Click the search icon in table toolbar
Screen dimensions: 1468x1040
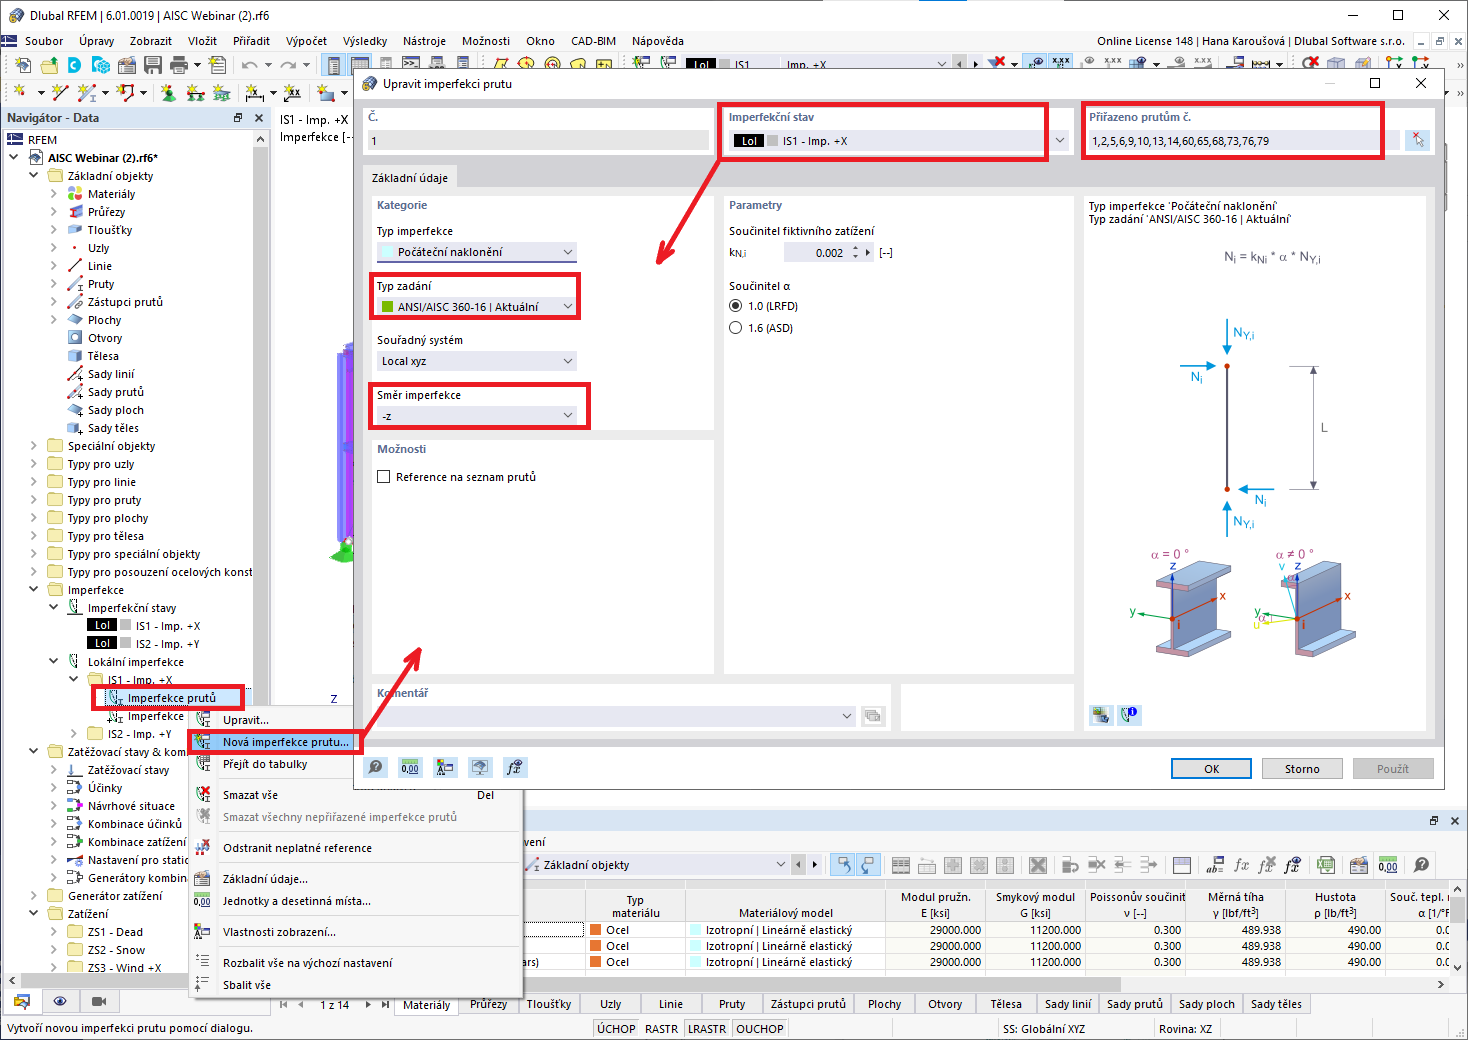pos(1421,865)
